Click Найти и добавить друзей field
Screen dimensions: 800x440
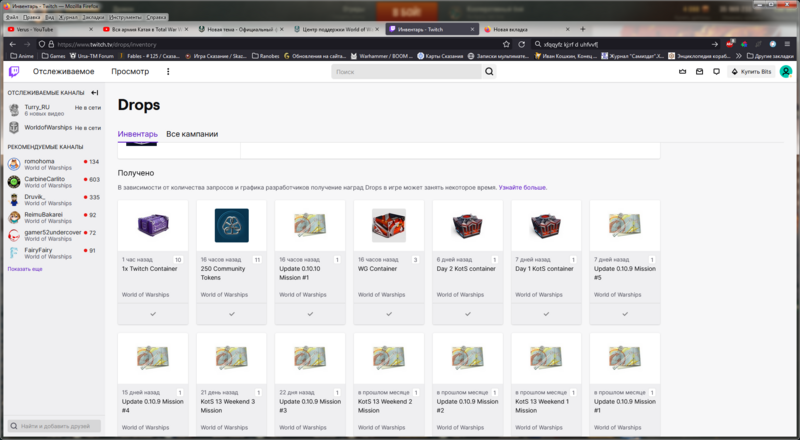tap(54, 426)
